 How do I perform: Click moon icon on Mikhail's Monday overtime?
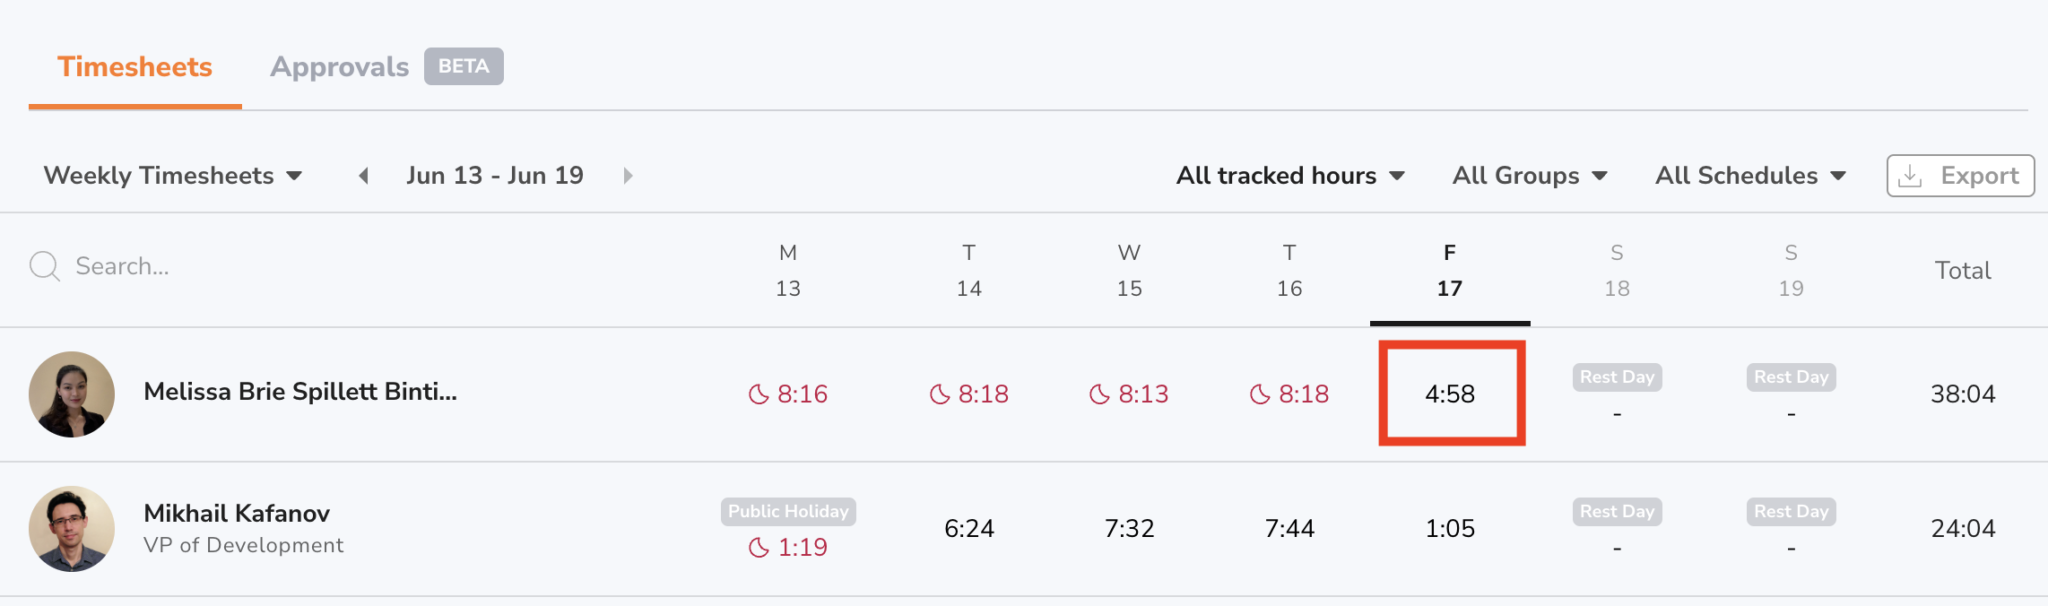(x=759, y=548)
